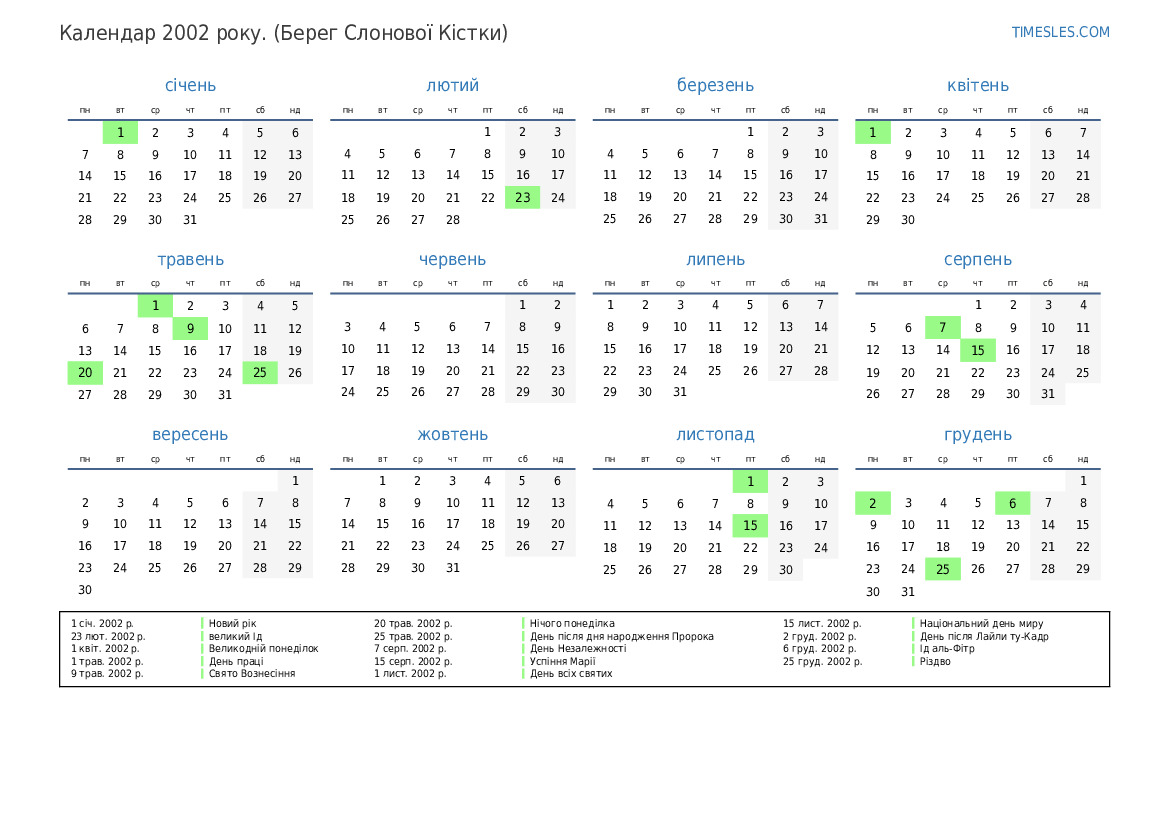This screenshot has height=827, width=1169.
Task: Select day 31 in жовтень
Action: pyautogui.click(x=452, y=568)
